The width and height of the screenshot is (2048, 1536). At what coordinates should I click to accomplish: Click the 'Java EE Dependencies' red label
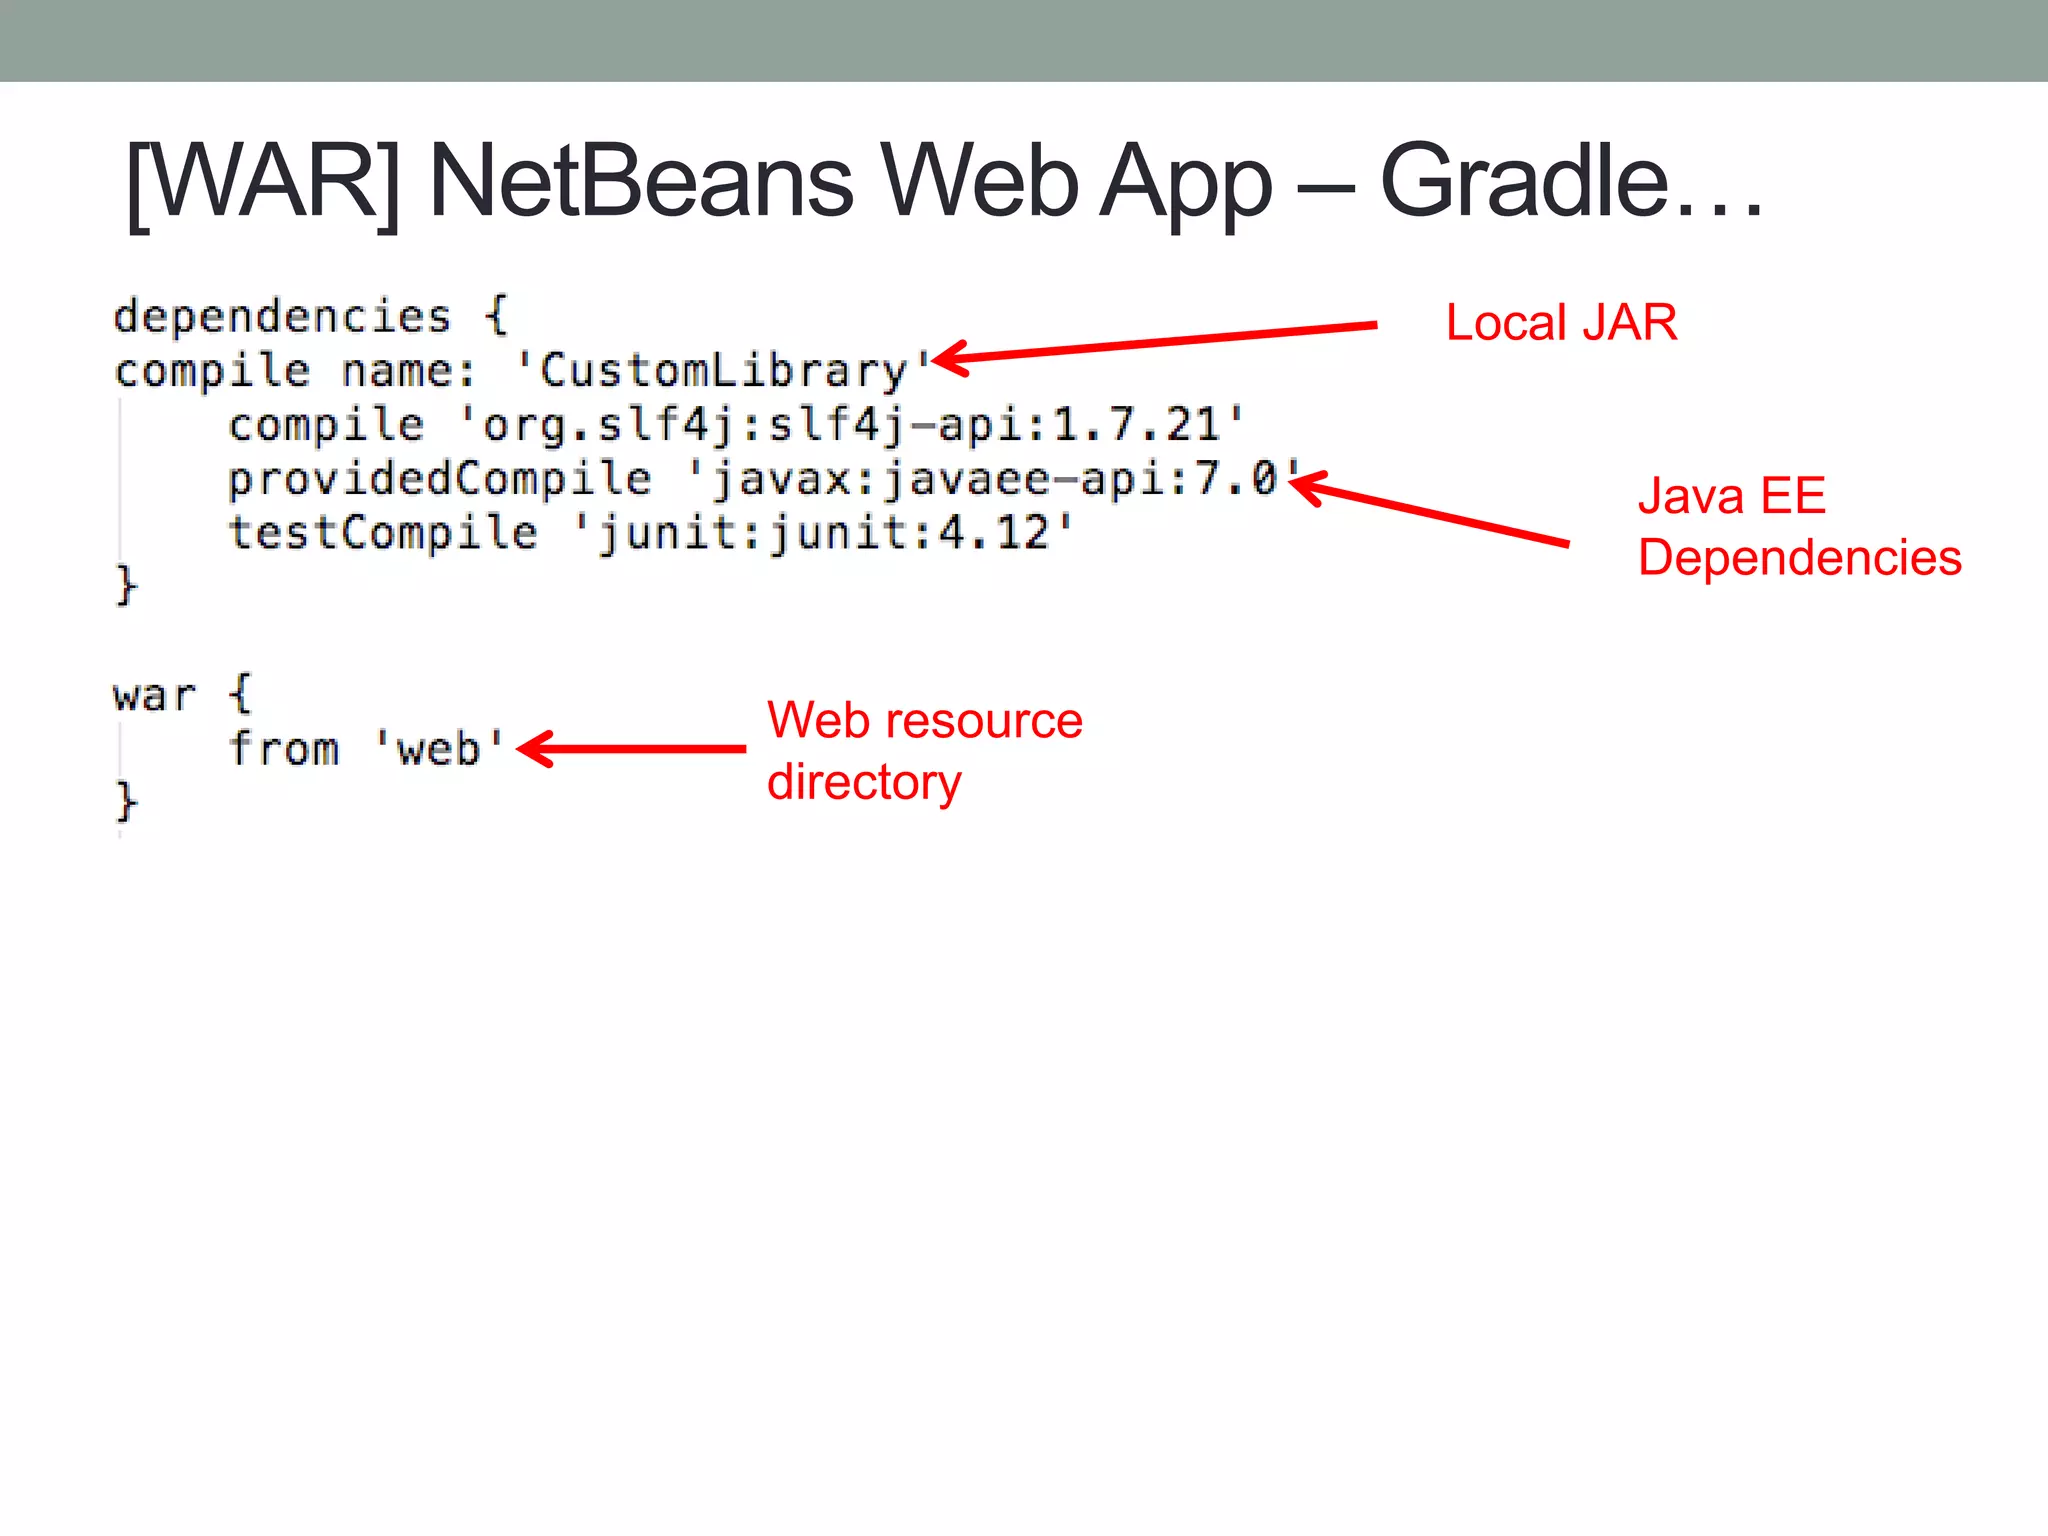pyautogui.click(x=1799, y=527)
